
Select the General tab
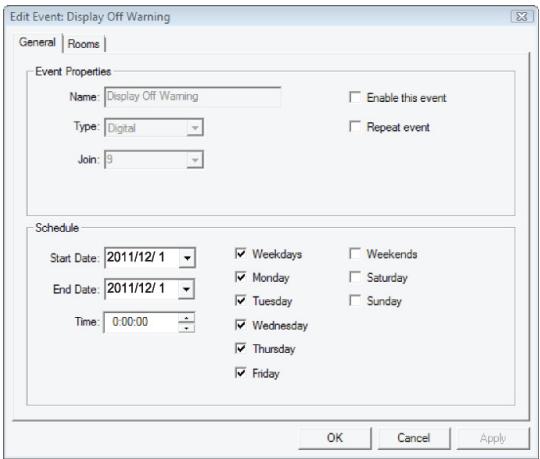[37, 42]
